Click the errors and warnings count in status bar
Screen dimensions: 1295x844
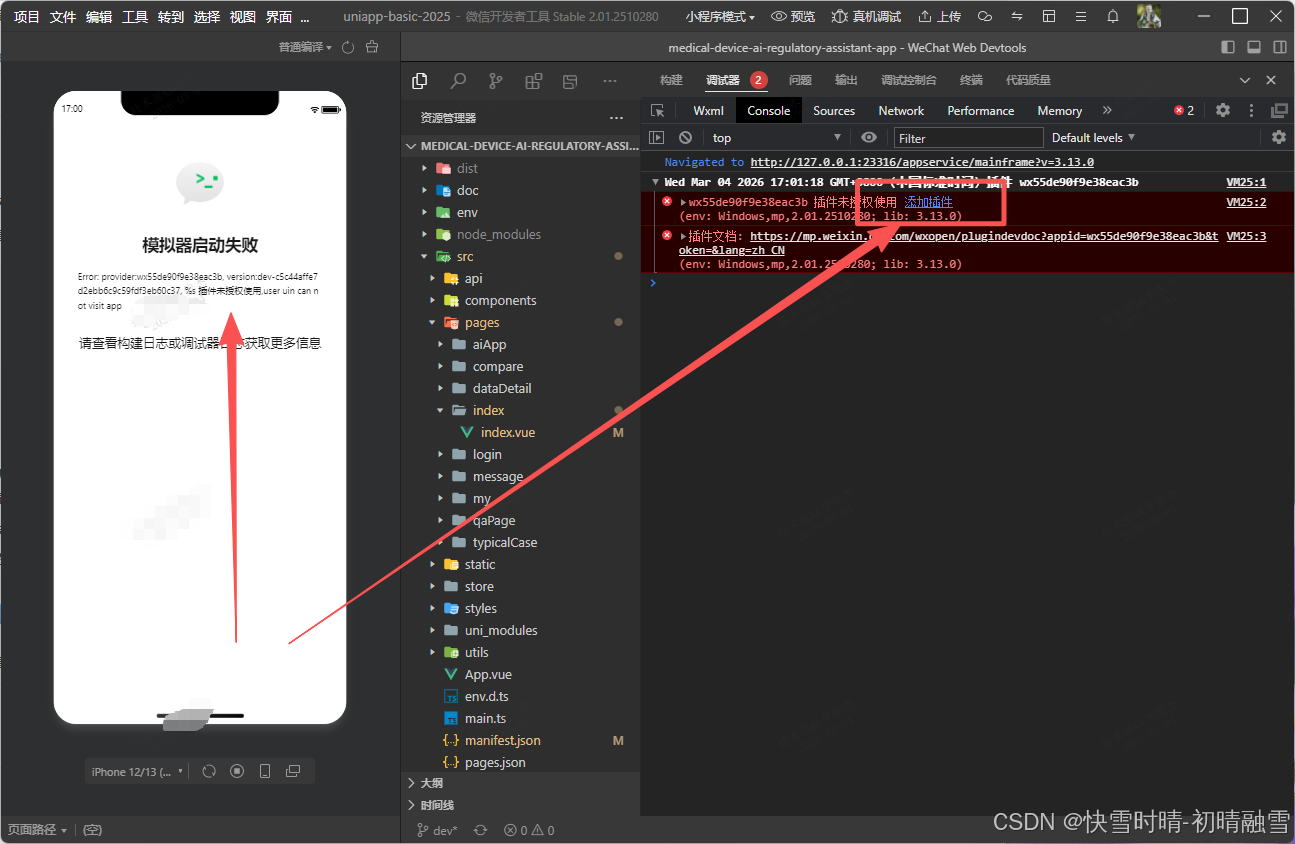tap(529, 830)
